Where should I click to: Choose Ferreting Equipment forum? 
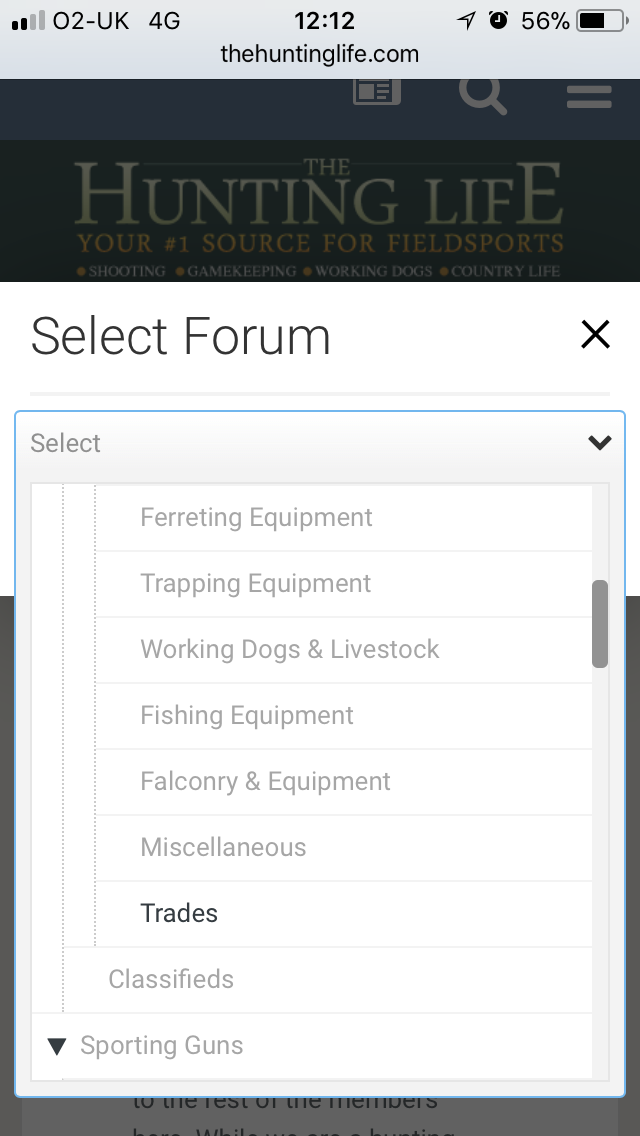click(x=256, y=518)
